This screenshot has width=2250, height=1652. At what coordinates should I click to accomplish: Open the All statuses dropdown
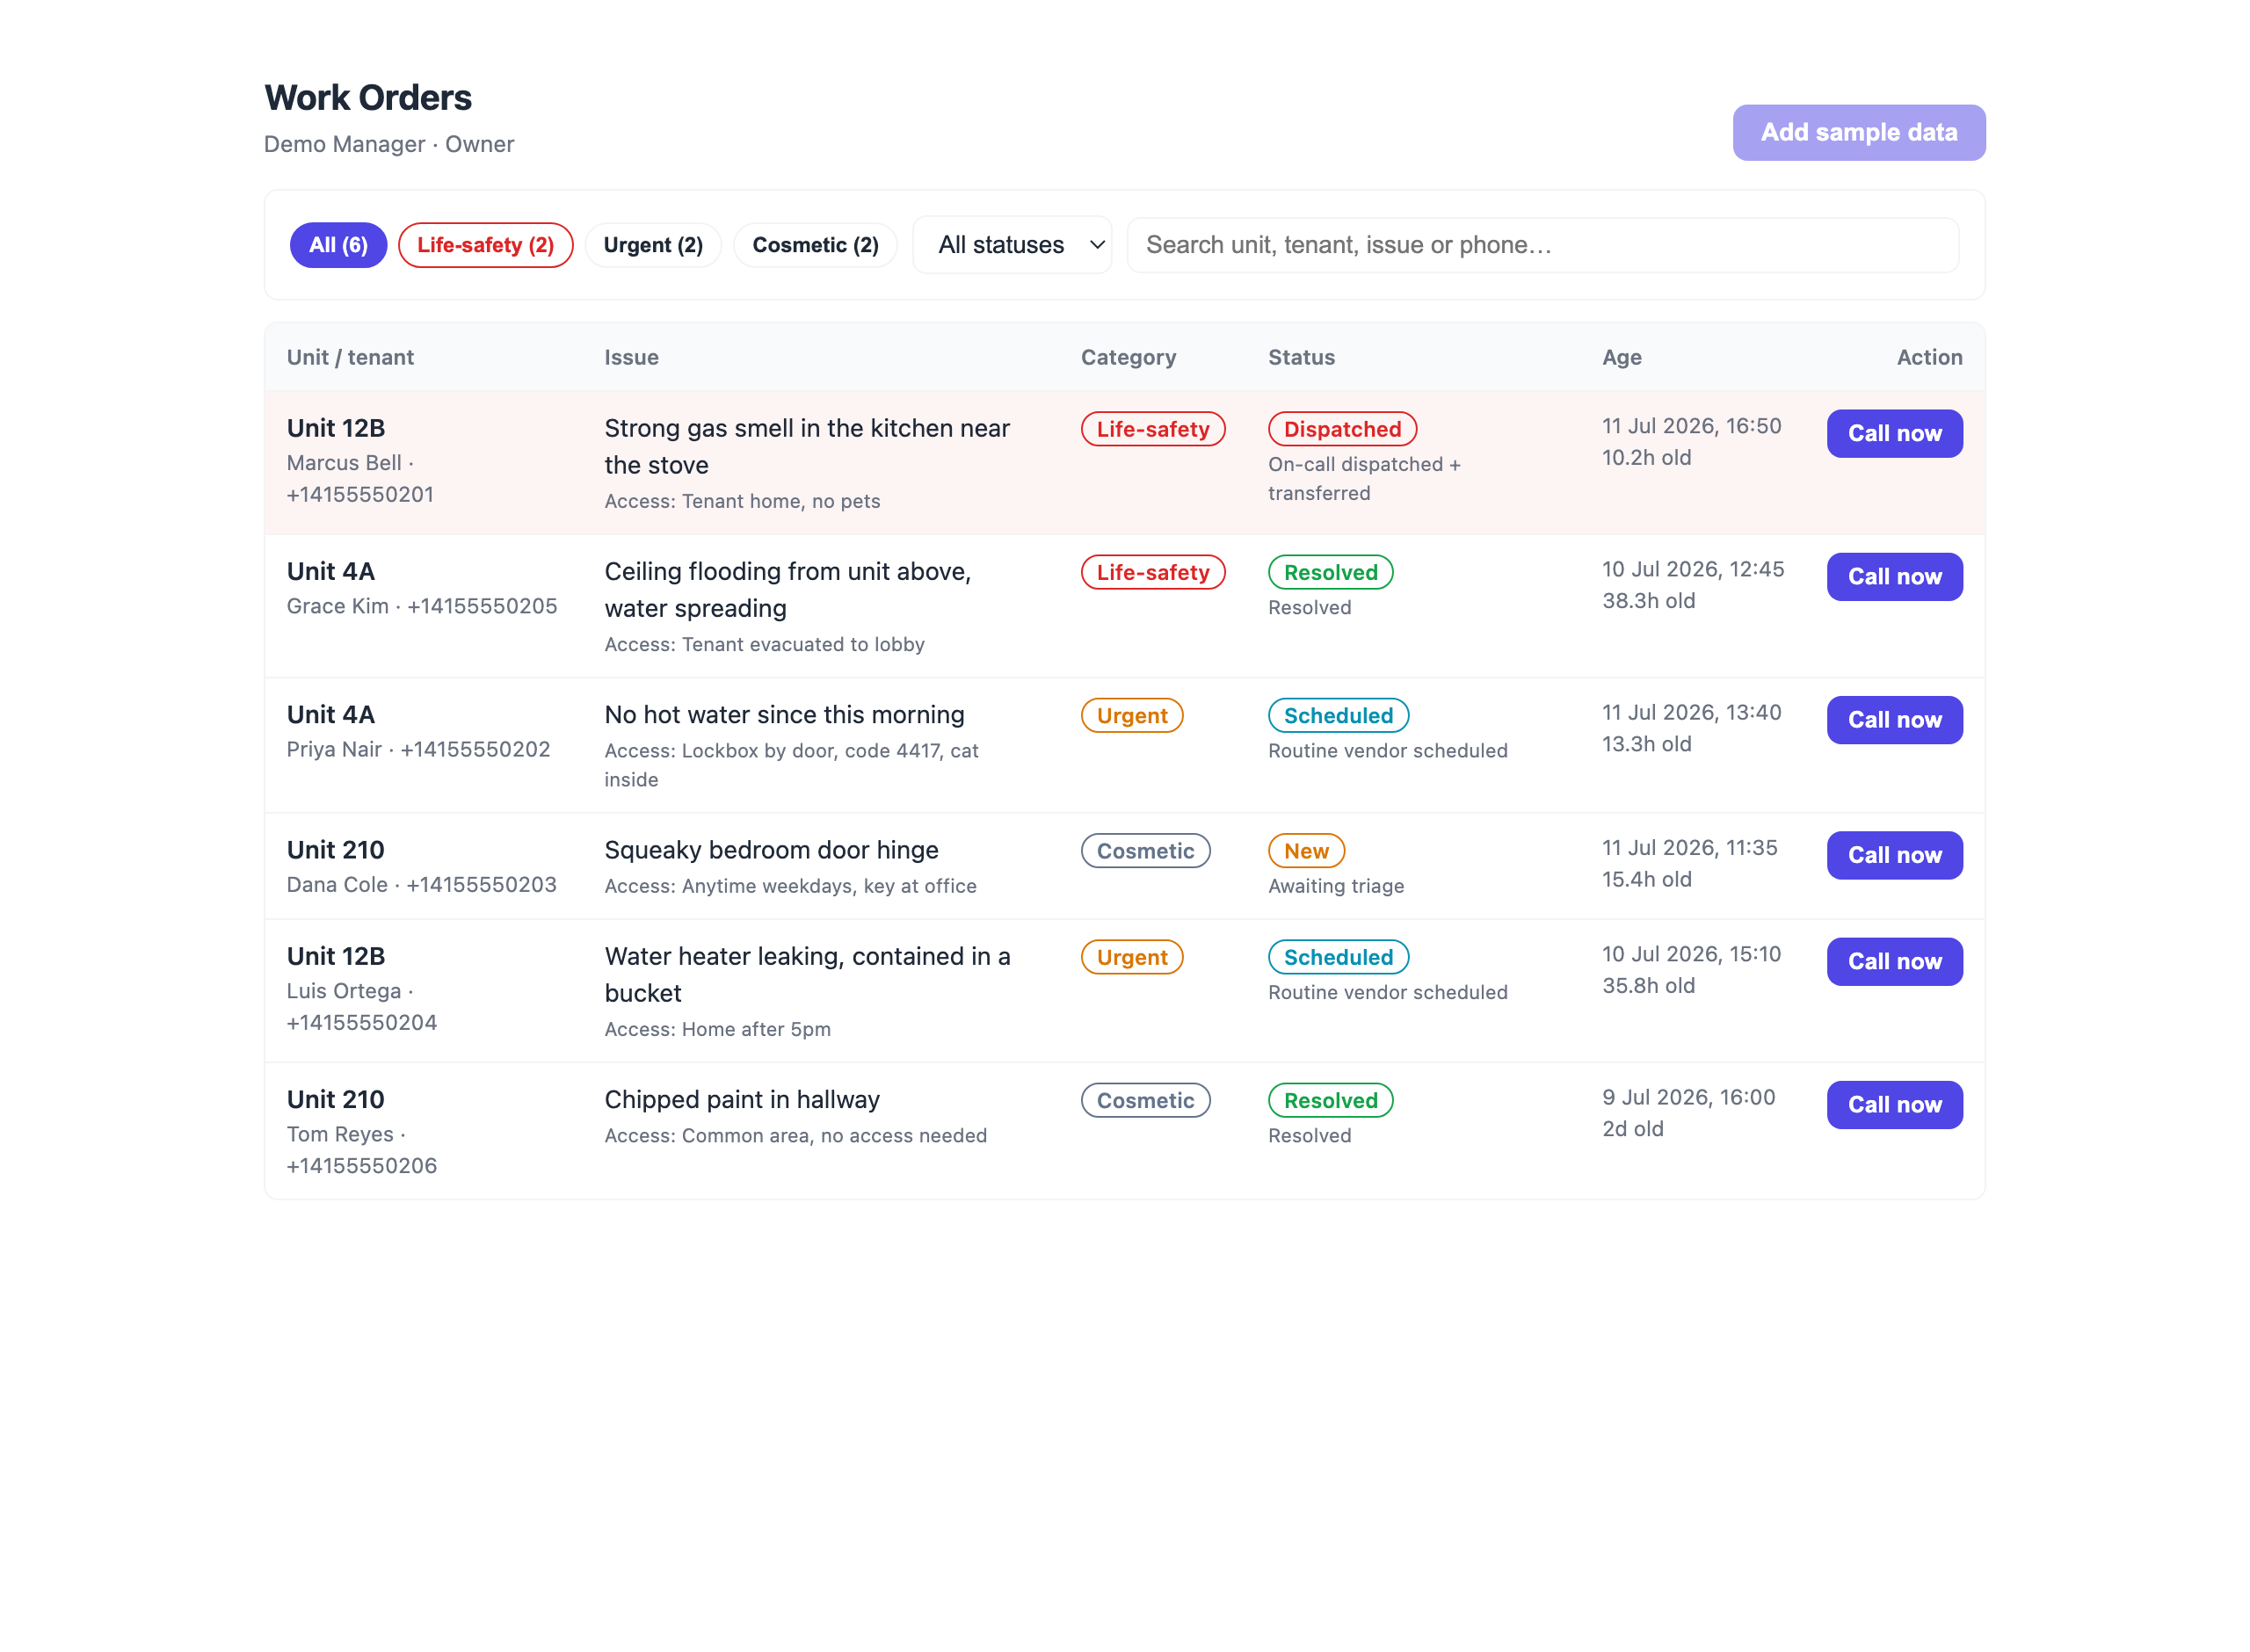click(1011, 245)
